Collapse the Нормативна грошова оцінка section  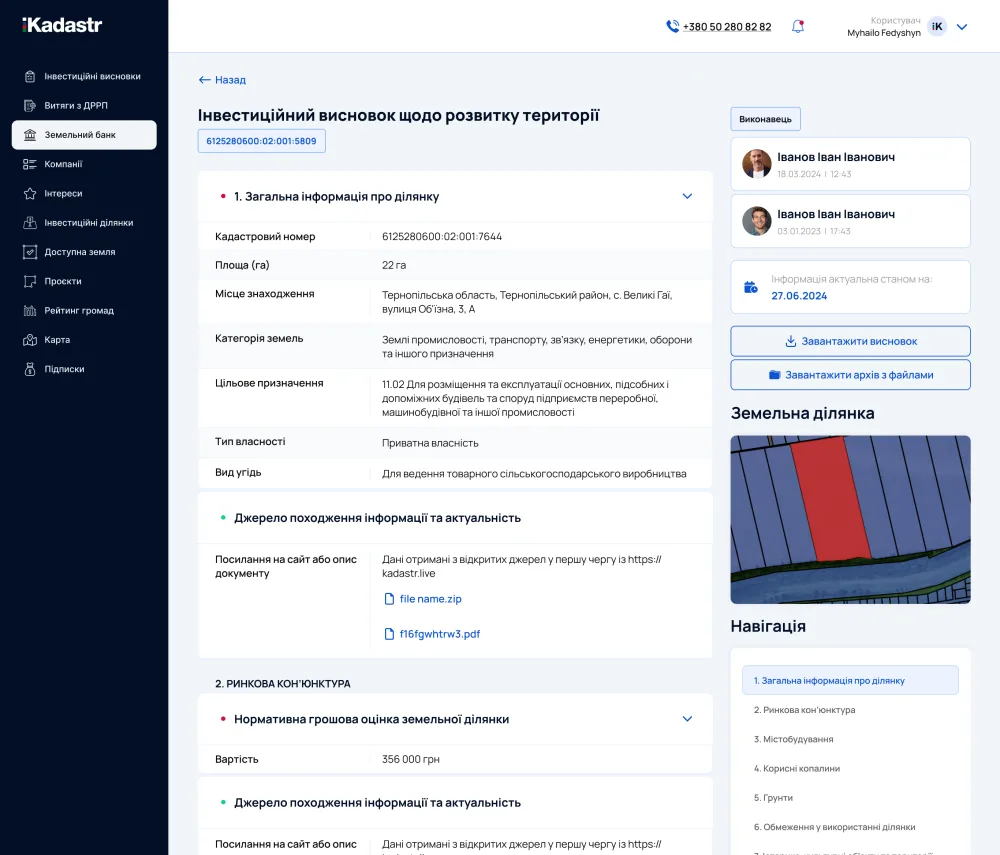pyautogui.click(x=687, y=719)
